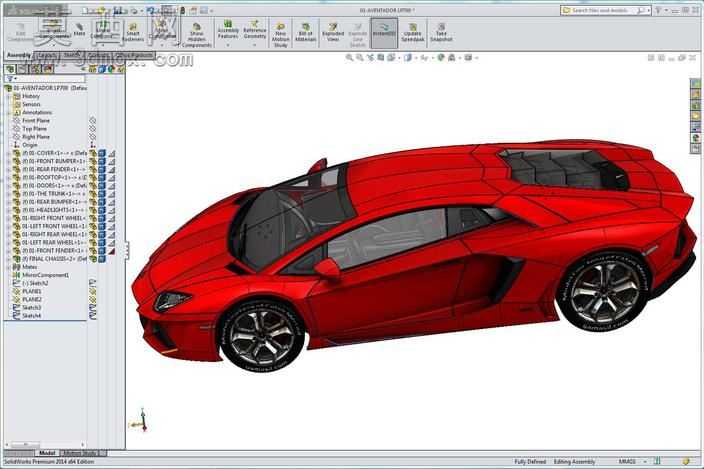This screenshot has width=704, height=469.
Task: Click Edit Appearance icon
Action: pos(441,57)
